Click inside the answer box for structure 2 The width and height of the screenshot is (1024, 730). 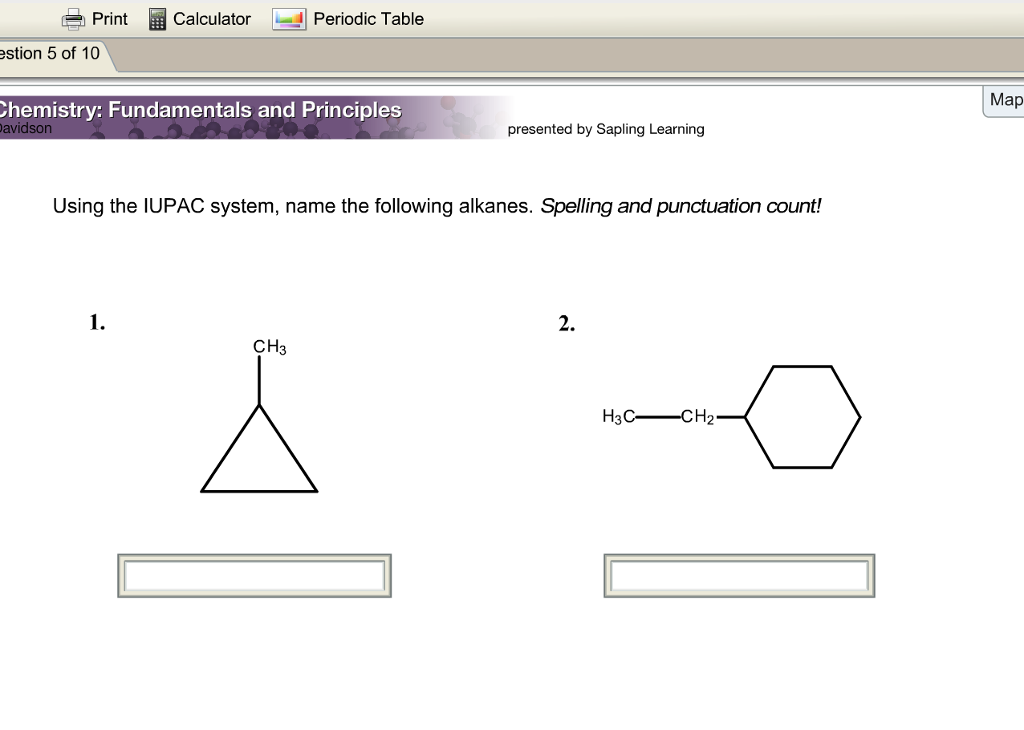coord(740,574)
